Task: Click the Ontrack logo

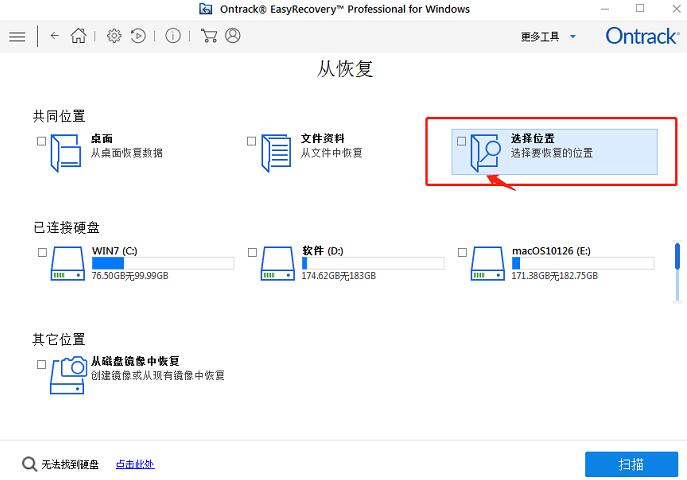Action: [642, 36]
